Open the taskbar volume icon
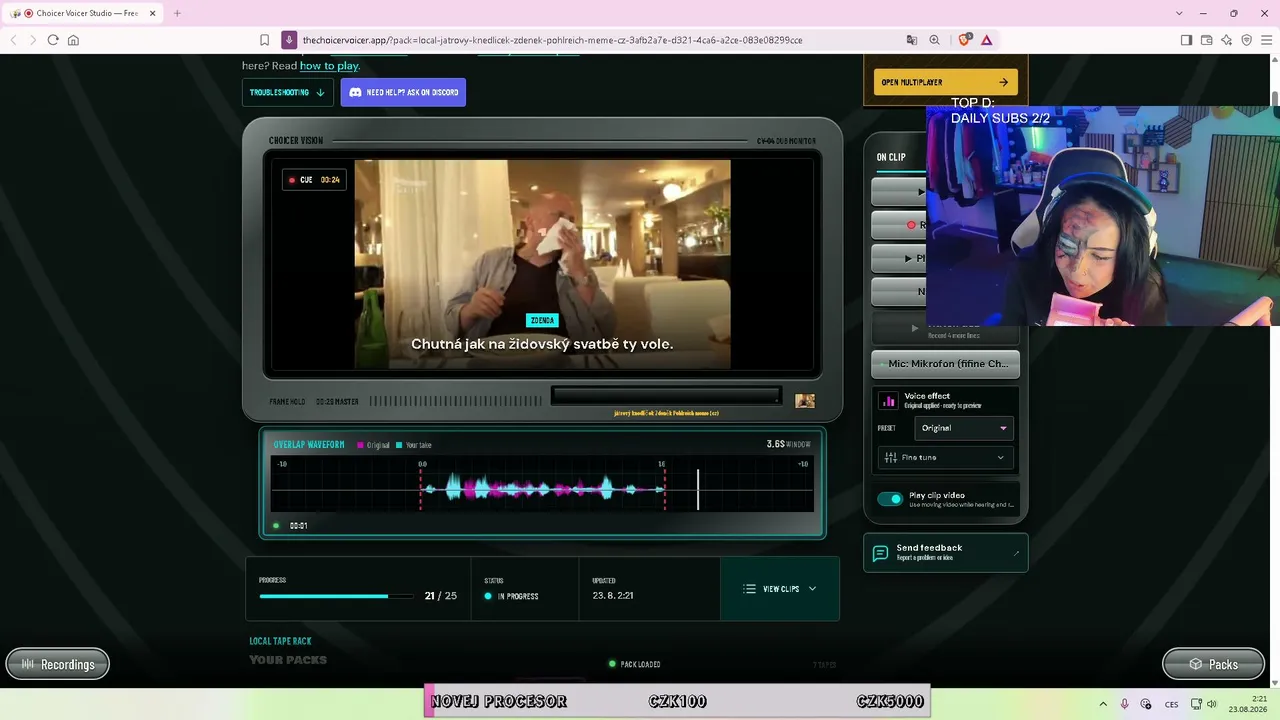This screenshot has width=1280, height=720. [x=1212, y=704]
